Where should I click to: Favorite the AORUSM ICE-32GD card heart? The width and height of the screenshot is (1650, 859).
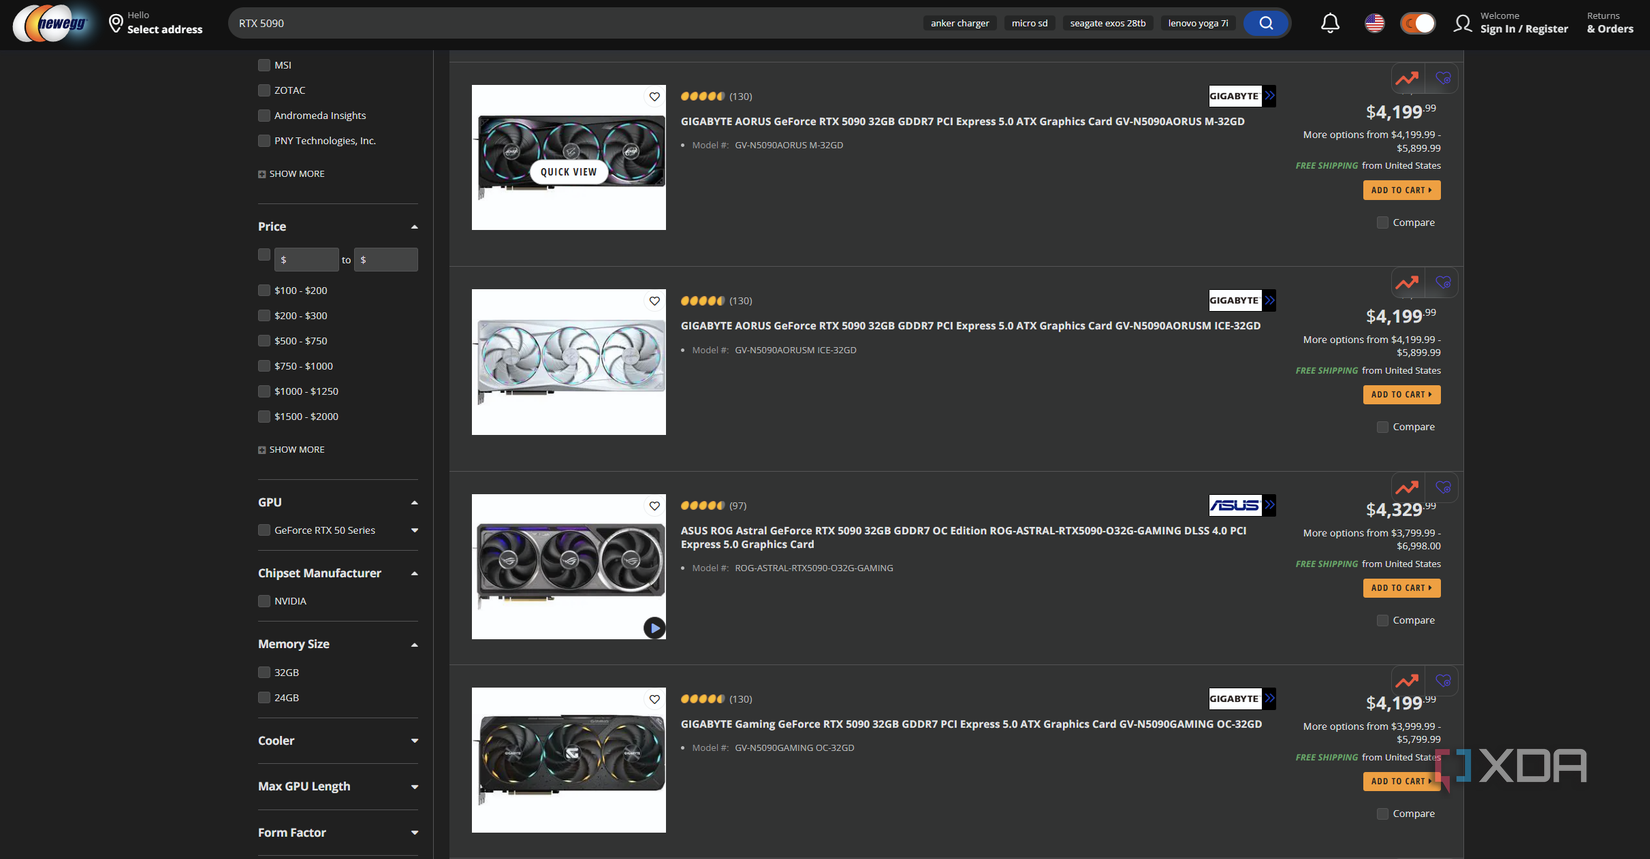[655, 301]
